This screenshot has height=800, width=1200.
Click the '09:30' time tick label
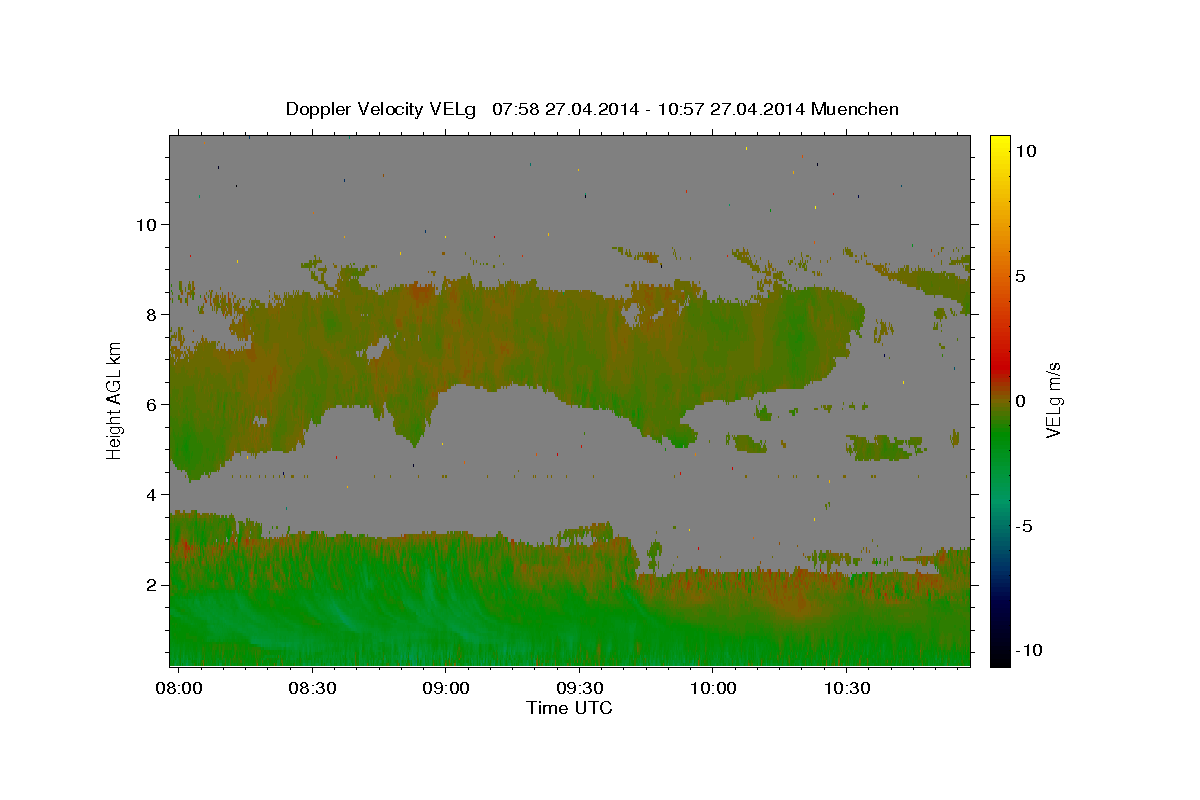[x=579, y=689]
